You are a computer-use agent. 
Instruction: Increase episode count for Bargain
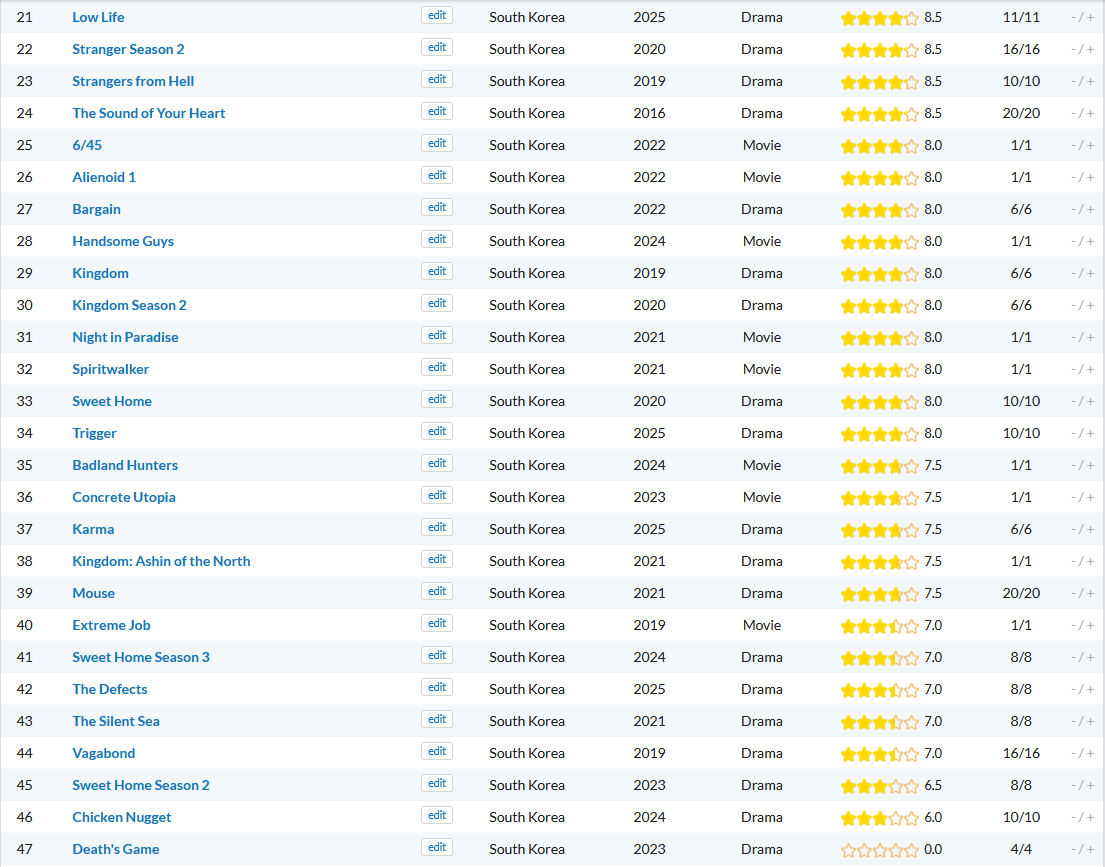1091,209
